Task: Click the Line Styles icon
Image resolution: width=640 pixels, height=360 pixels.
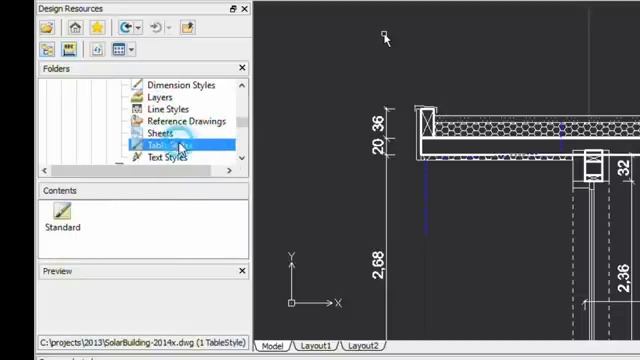Action: [137, 109]
